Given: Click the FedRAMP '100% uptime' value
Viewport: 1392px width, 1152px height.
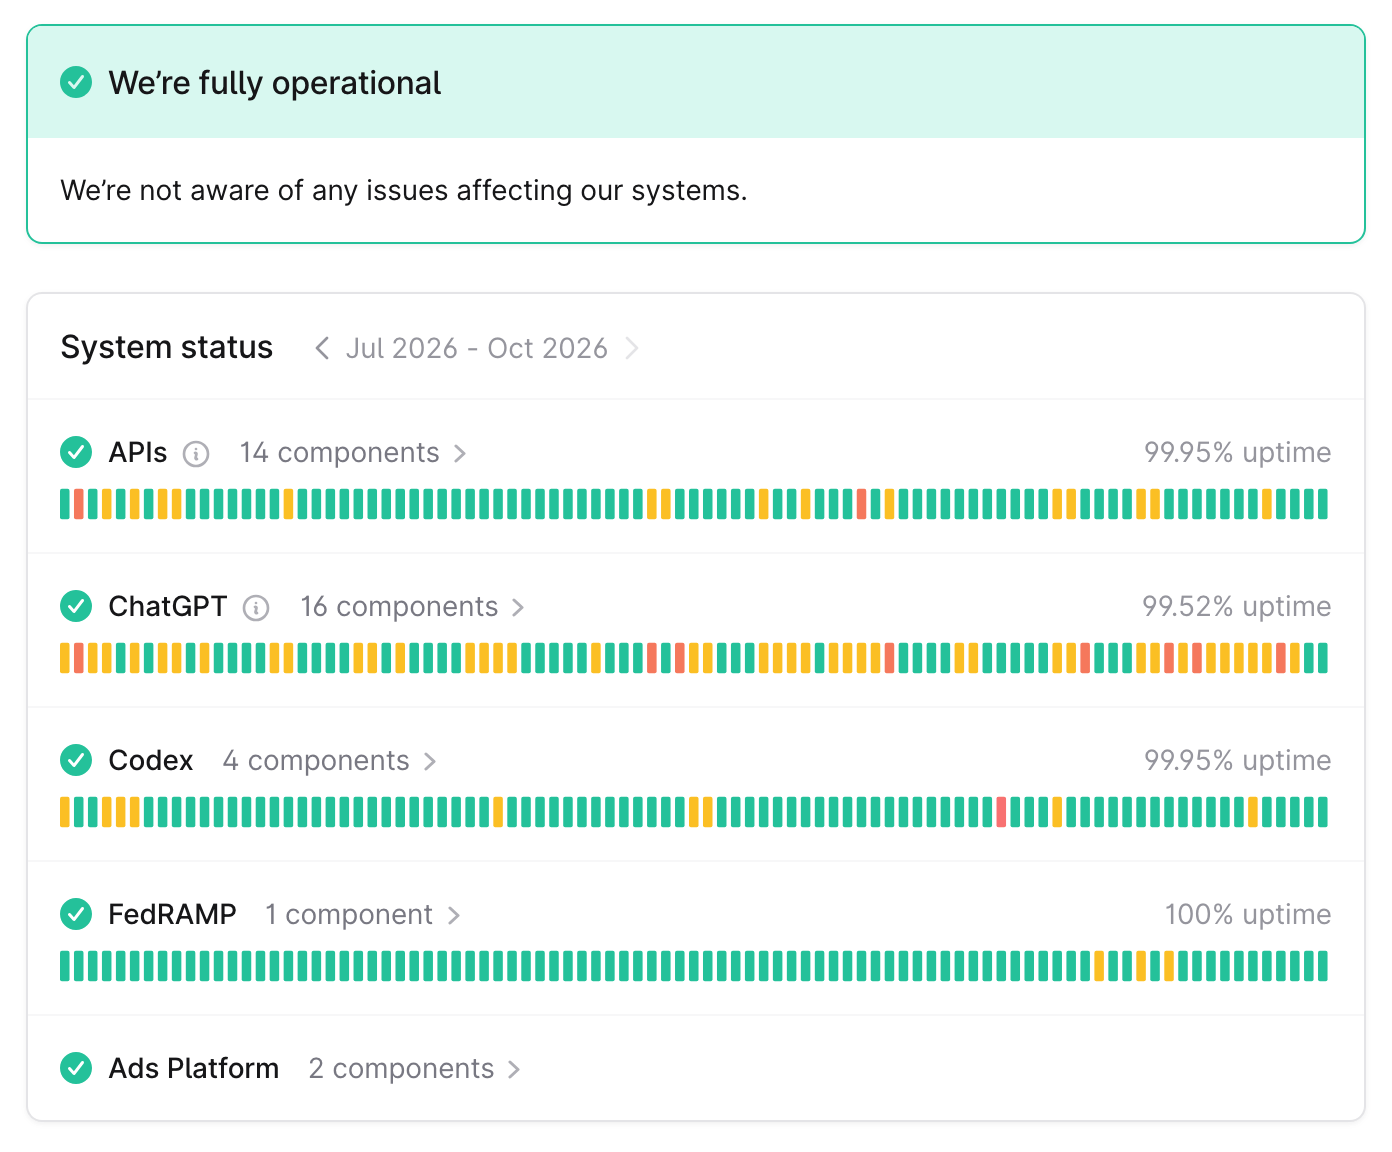Looking at the screenshot, I should coord(1247,915).
